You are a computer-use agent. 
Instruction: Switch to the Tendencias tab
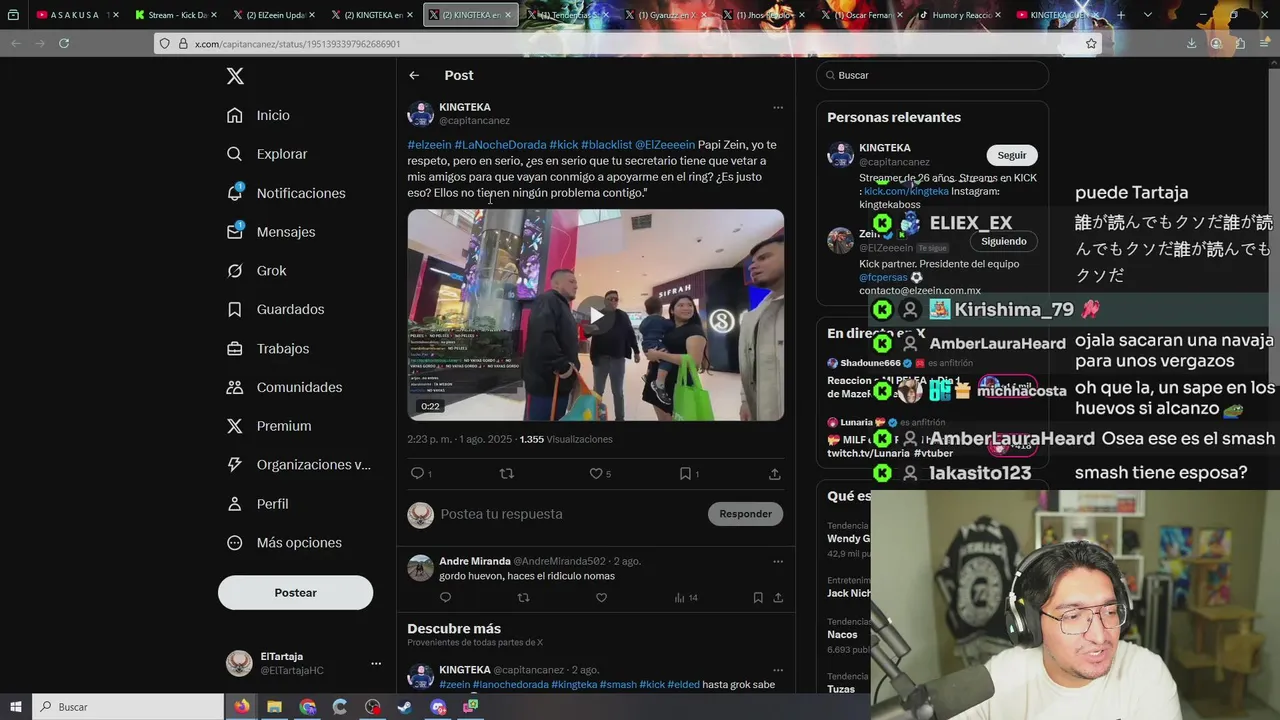(x=568, y=15)
